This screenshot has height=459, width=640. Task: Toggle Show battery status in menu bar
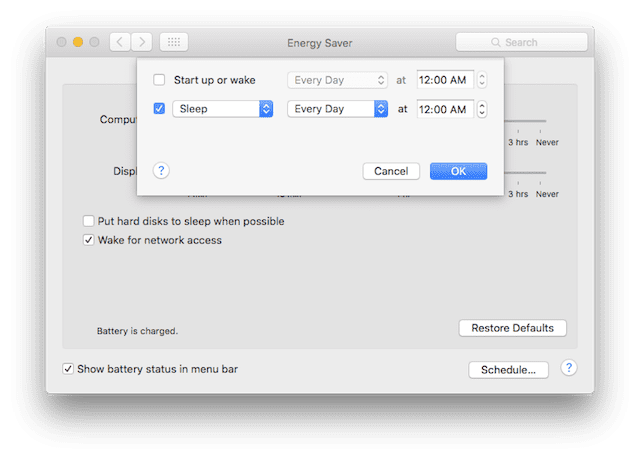[x=69, y=369]
